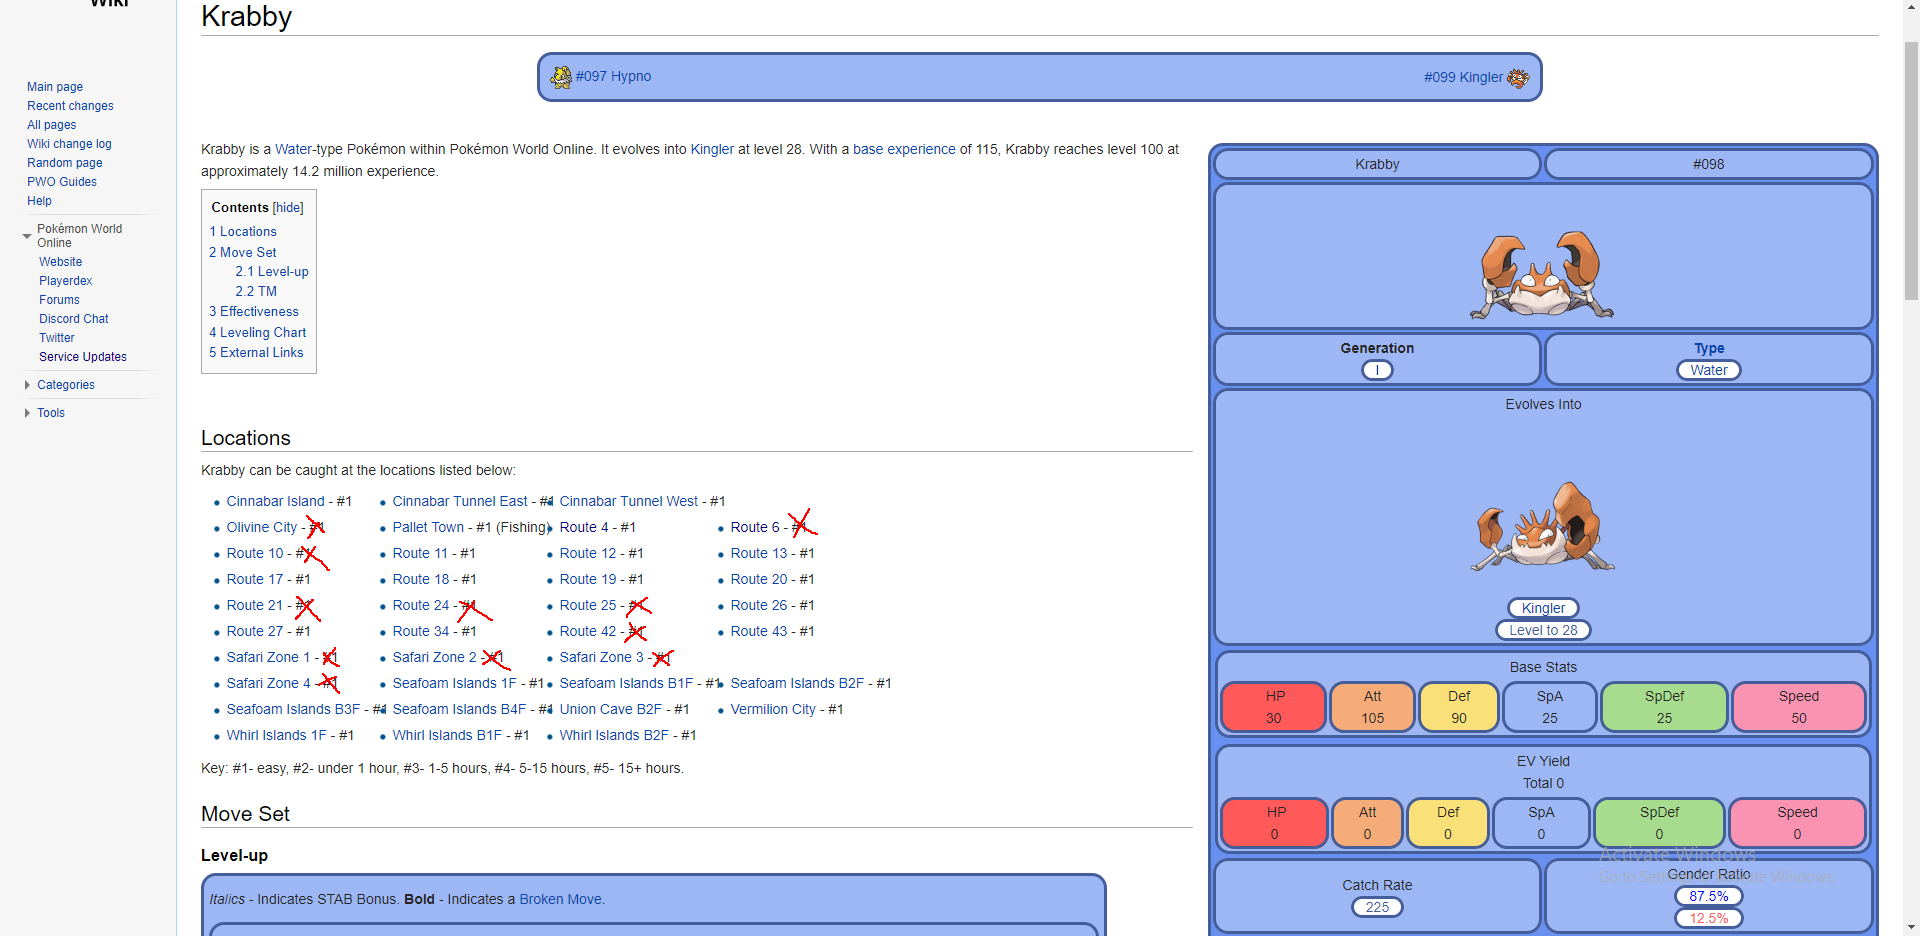Open Cinnabar Tunnel West location

[x=629, y=501]
